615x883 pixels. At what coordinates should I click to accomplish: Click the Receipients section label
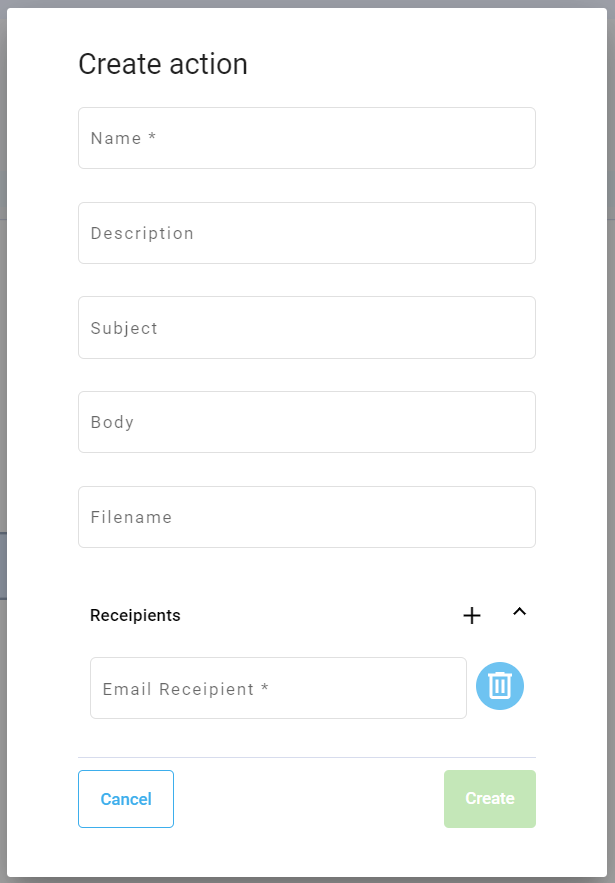coord(135,615)
